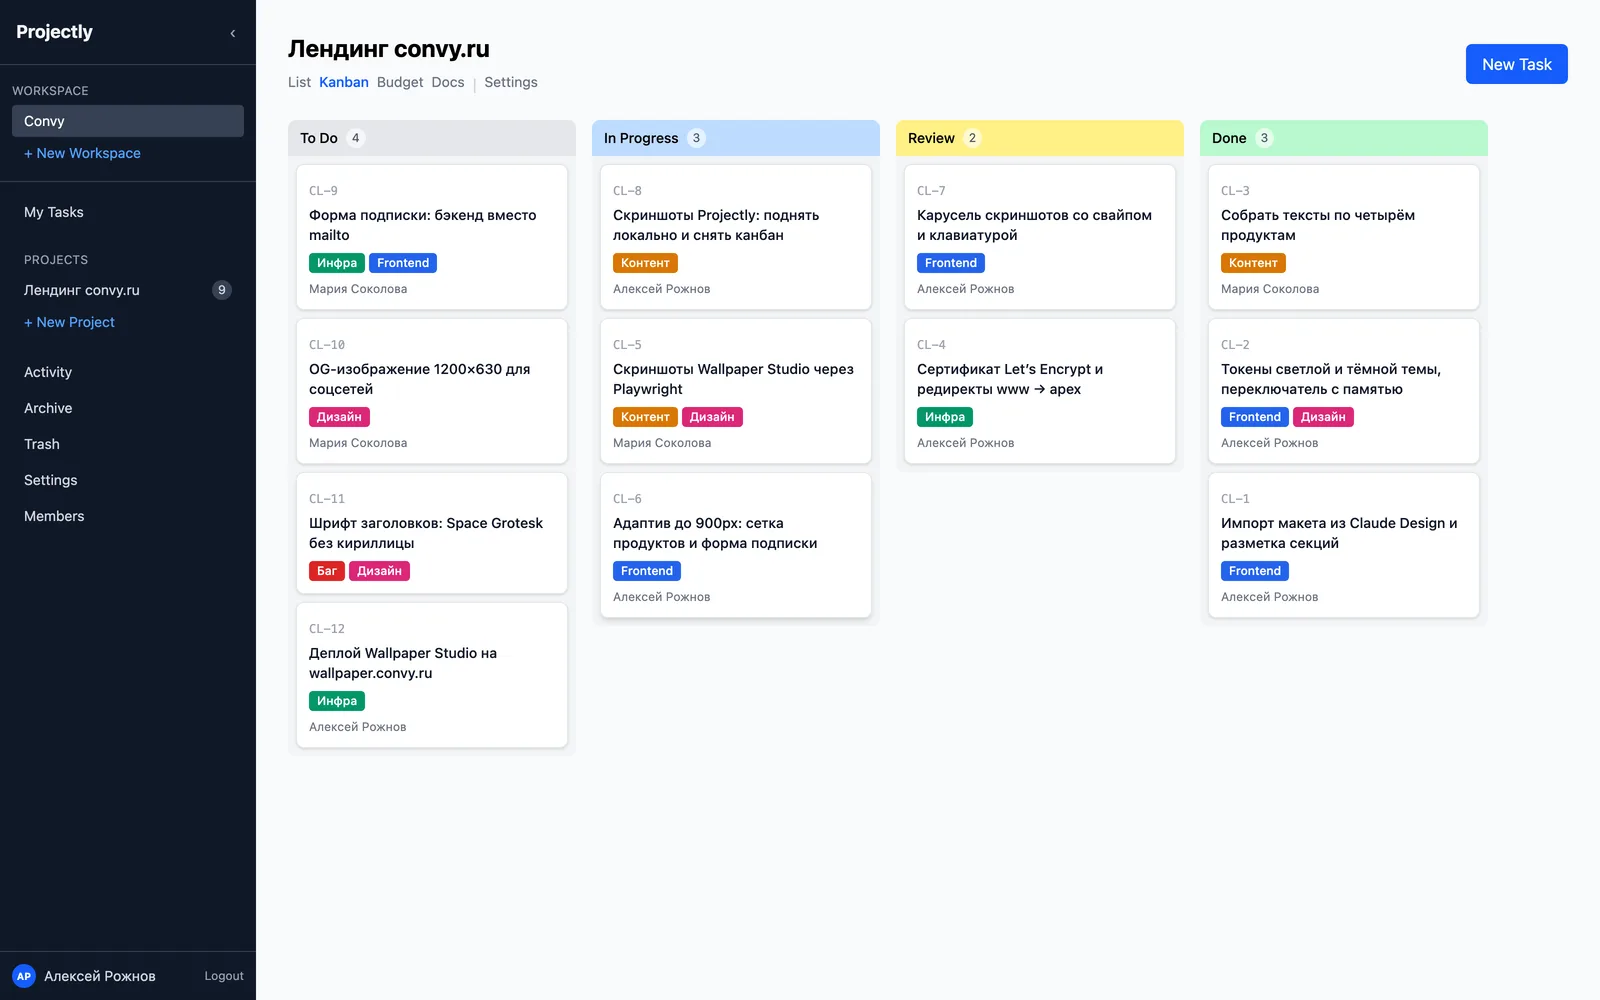Click the Projectly logo
The height and width of the screenshot is (1000, 1600).
[54, 32]
